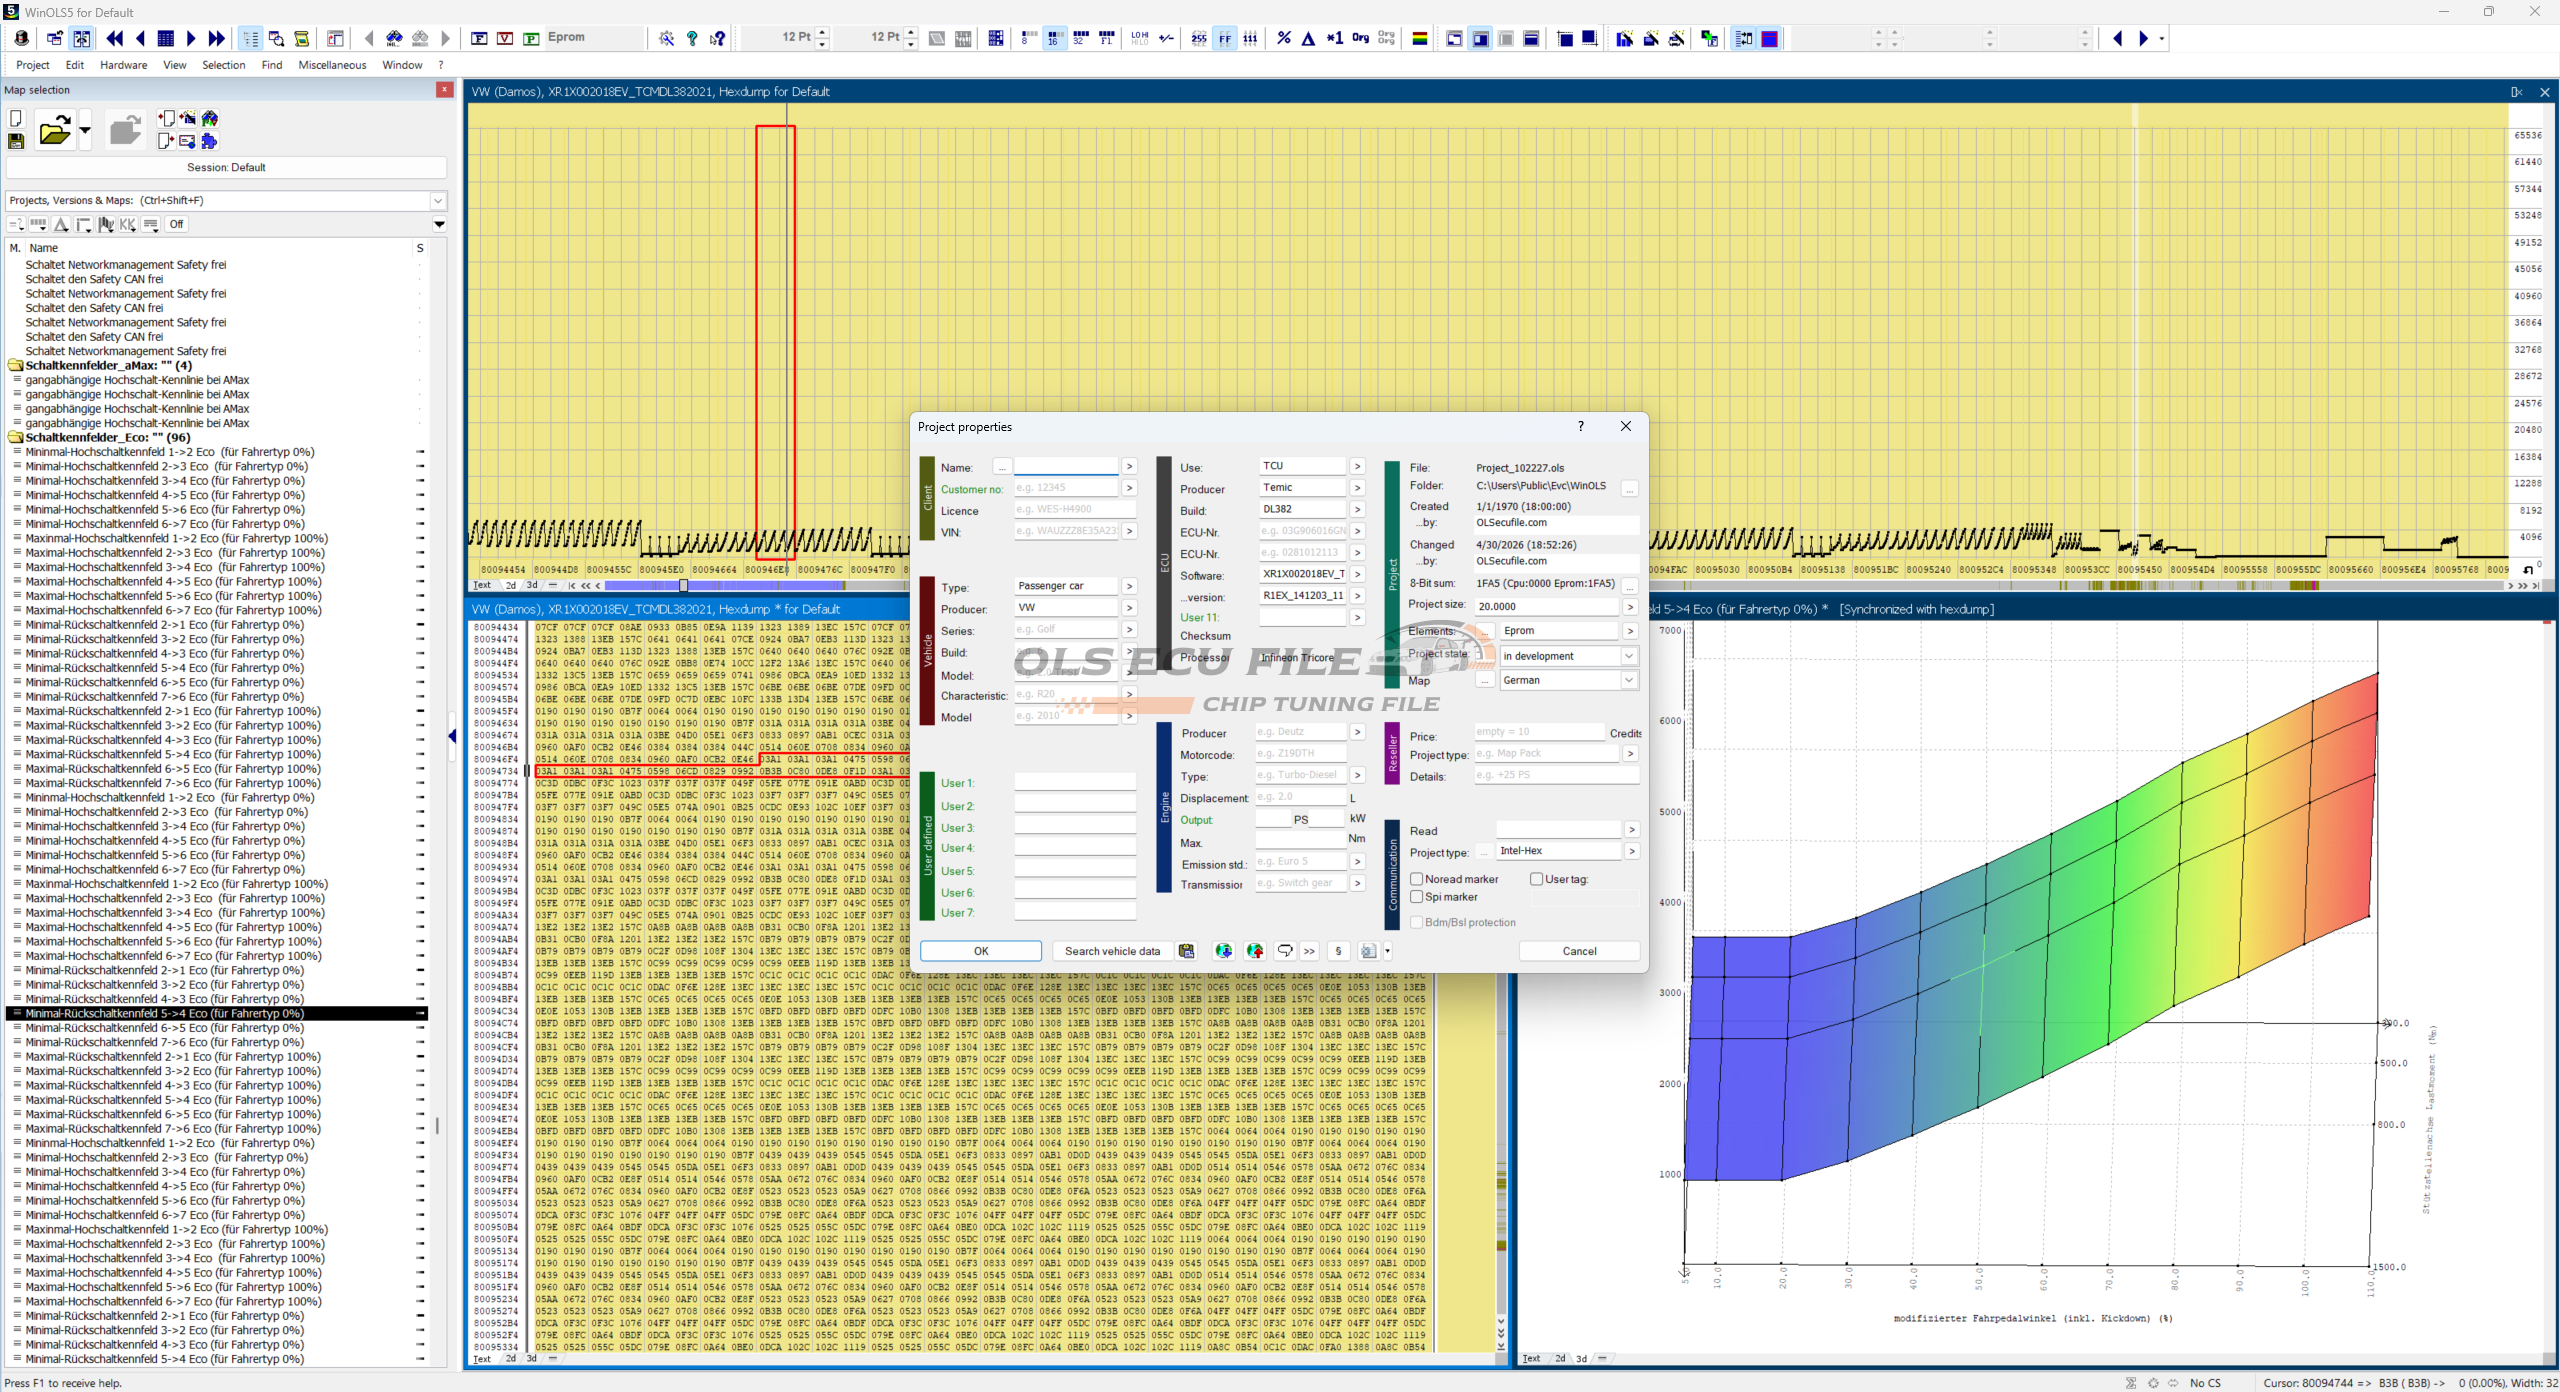This screenshot has width=2560, height=1392.
Task: Open the Selection menu
Action: [x=223, y=65]
